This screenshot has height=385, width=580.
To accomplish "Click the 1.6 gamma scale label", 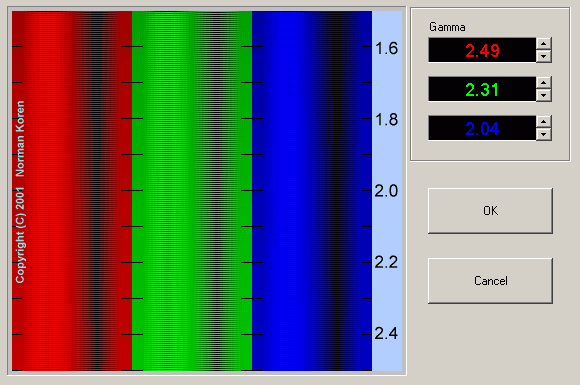I will 387,48.
